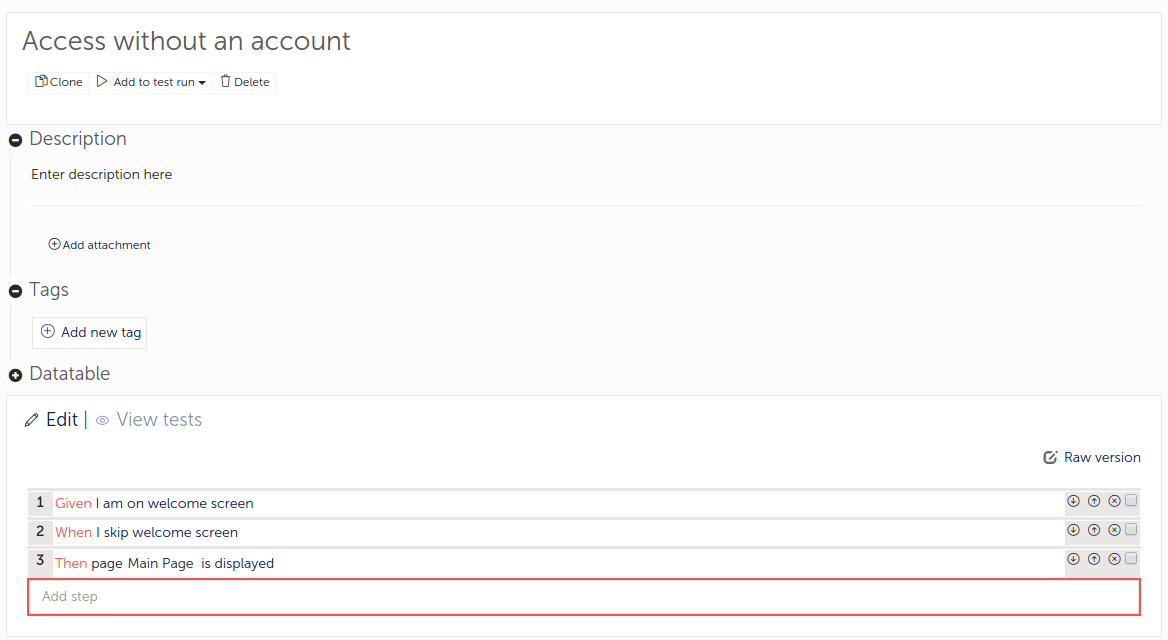Image resolution: width=1168 pixels, height=640 pixels.
Task: Move step 2 down with arrow icon
Action: pyautogui.click(x=1073, y=530)
